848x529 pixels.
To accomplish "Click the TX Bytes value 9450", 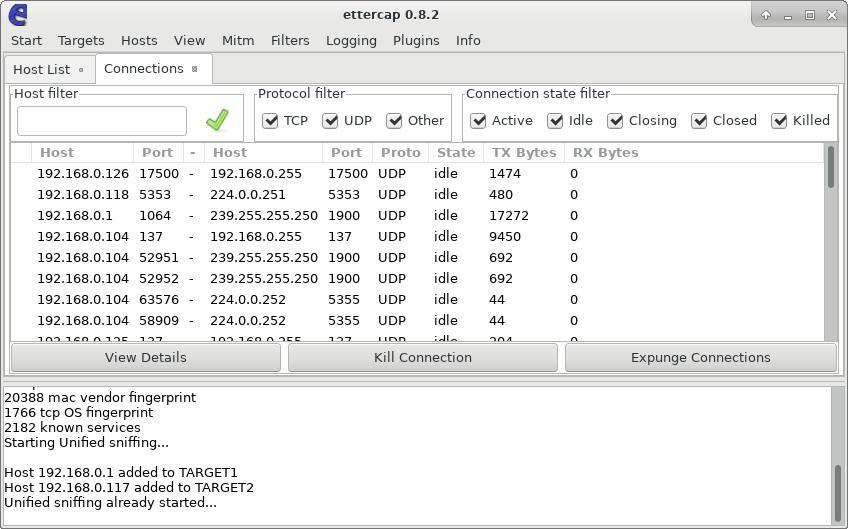I will click(505, 236).
